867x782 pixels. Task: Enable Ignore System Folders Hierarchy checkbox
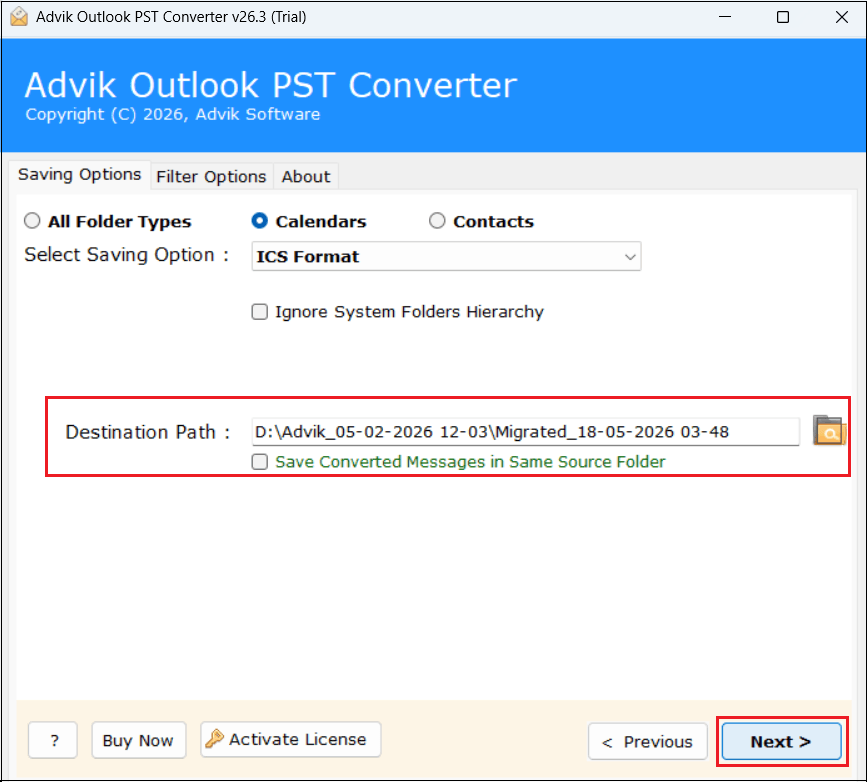pos(259,312)
